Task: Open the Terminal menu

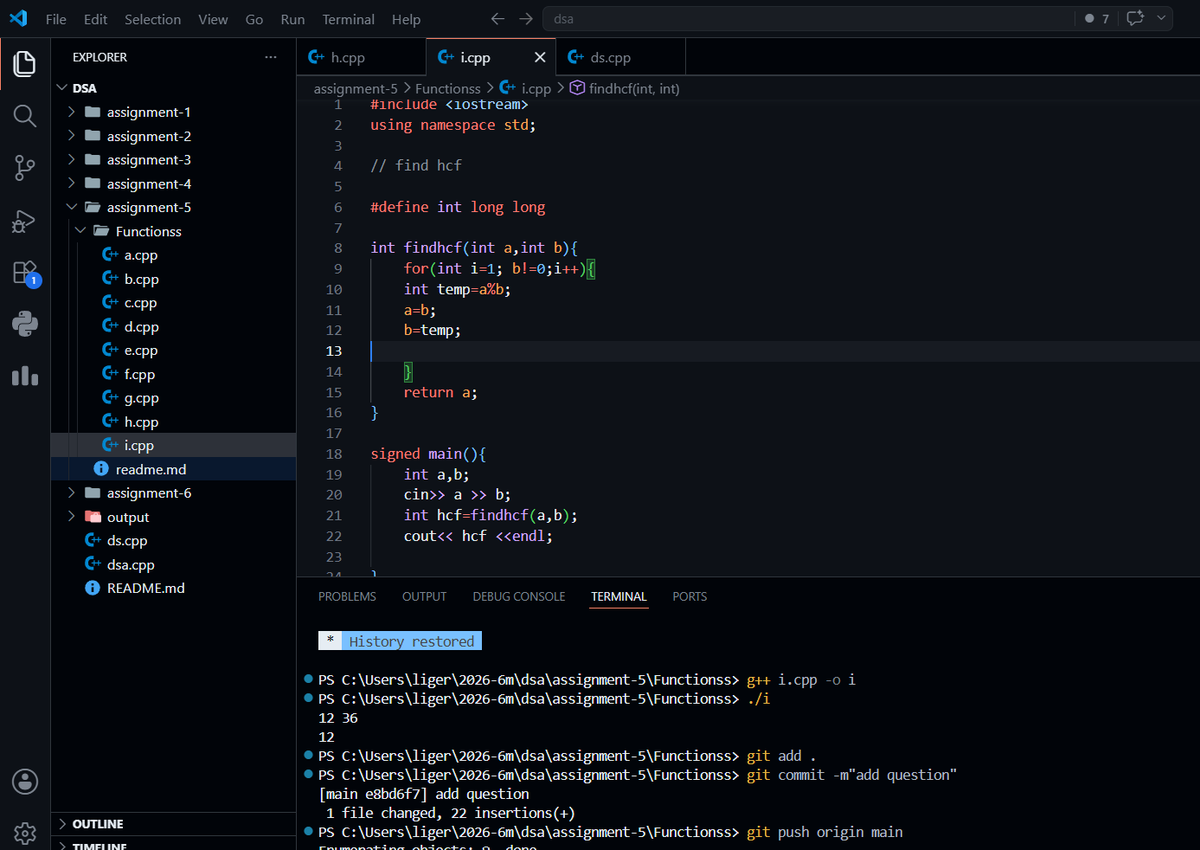Action: (x=349, y=19)
